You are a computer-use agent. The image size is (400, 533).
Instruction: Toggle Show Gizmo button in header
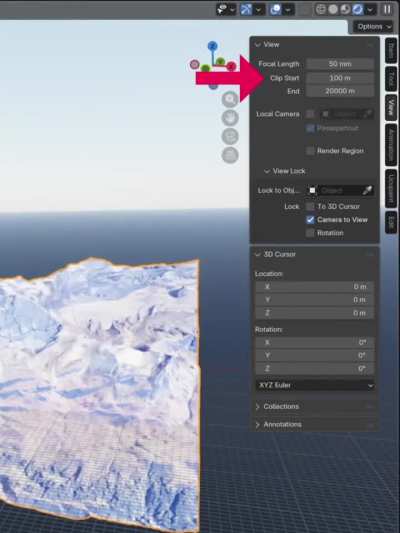(x=246, y=10)
